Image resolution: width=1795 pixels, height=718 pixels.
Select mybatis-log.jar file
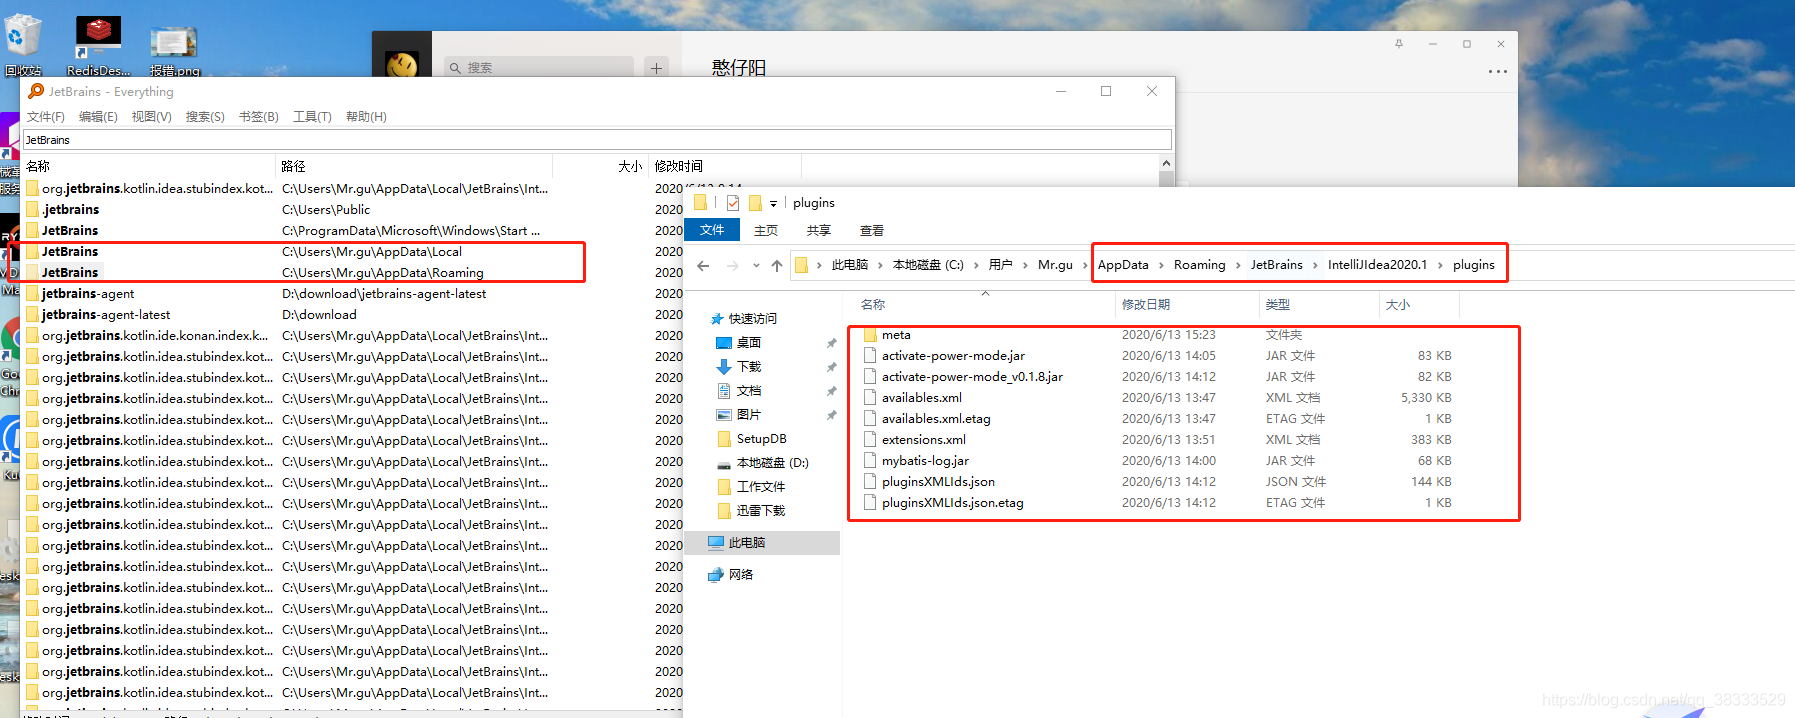pyautogui.click(x=925, y=461)
